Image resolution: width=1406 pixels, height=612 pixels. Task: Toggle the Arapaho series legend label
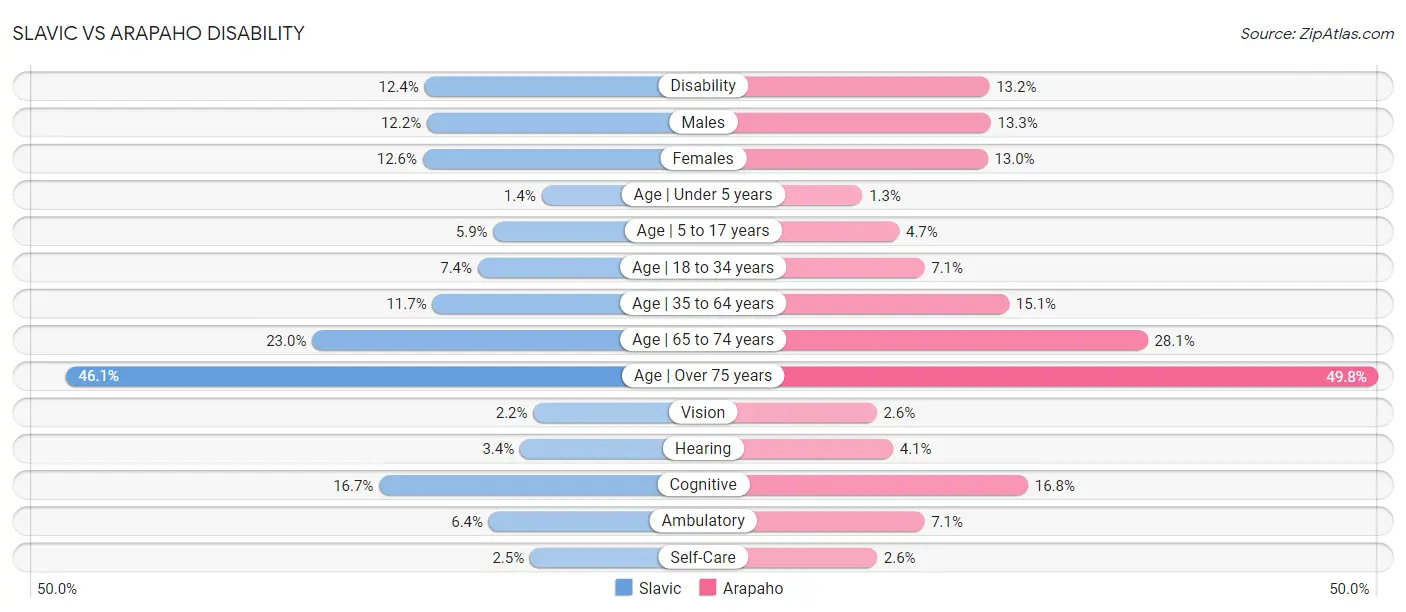tap(753, 589)
